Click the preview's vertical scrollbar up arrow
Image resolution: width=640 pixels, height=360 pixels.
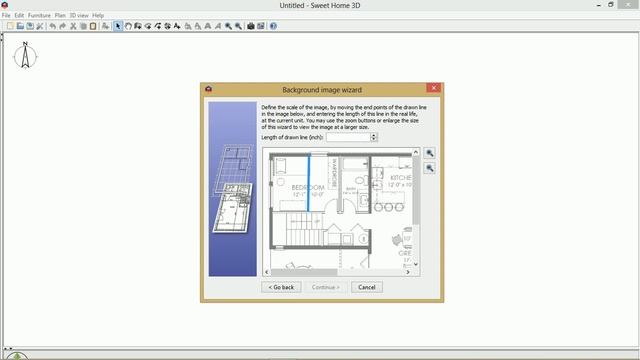point(416,152)
